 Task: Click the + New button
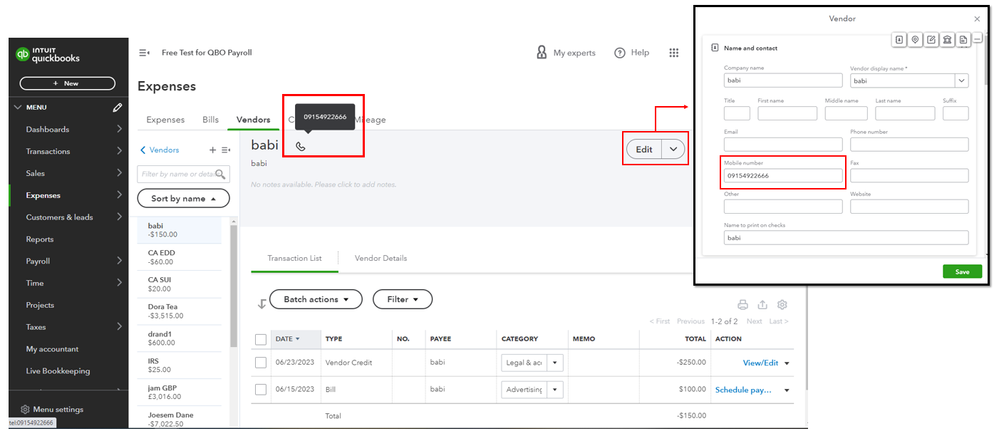pos(68,84)
